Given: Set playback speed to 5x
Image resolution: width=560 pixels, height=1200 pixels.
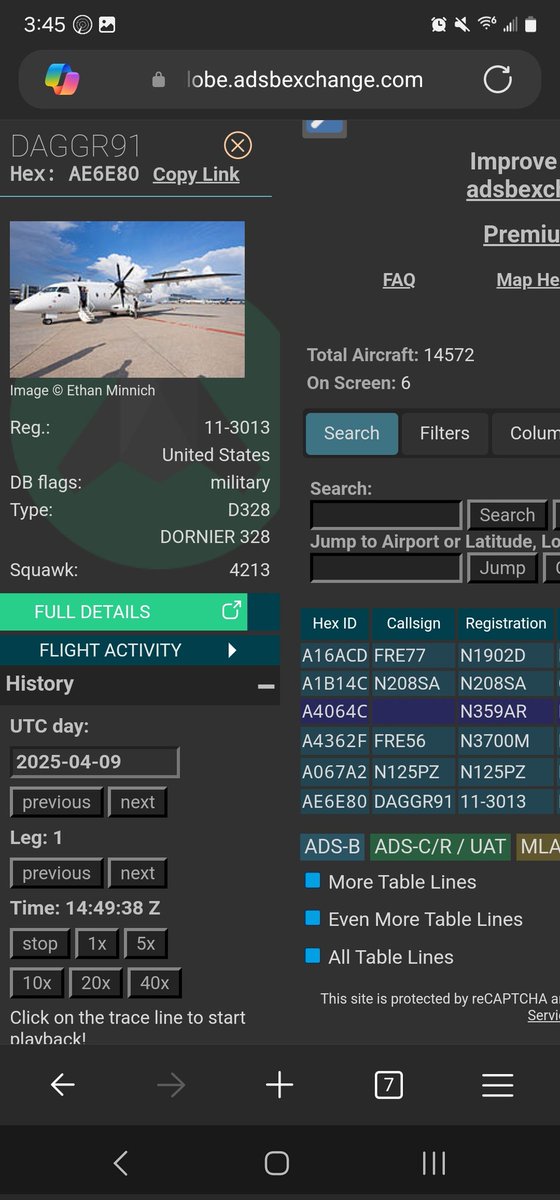Looking at the screenshot, I should pos(146,944).
